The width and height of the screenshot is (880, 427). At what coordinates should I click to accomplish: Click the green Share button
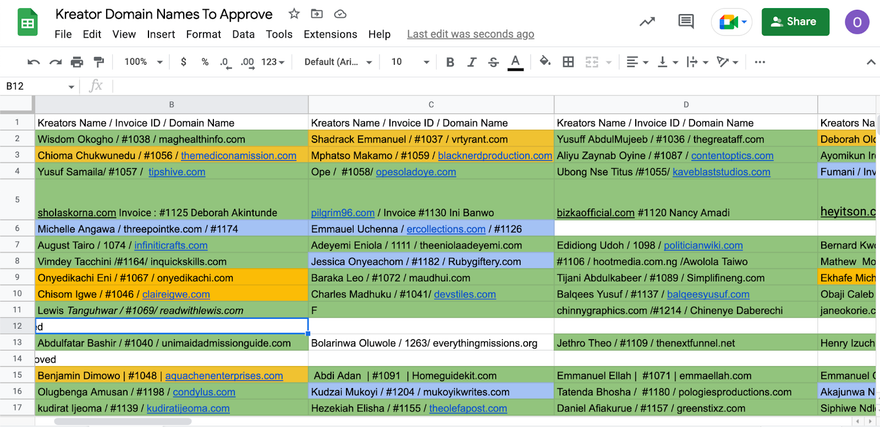click(795, 22)
